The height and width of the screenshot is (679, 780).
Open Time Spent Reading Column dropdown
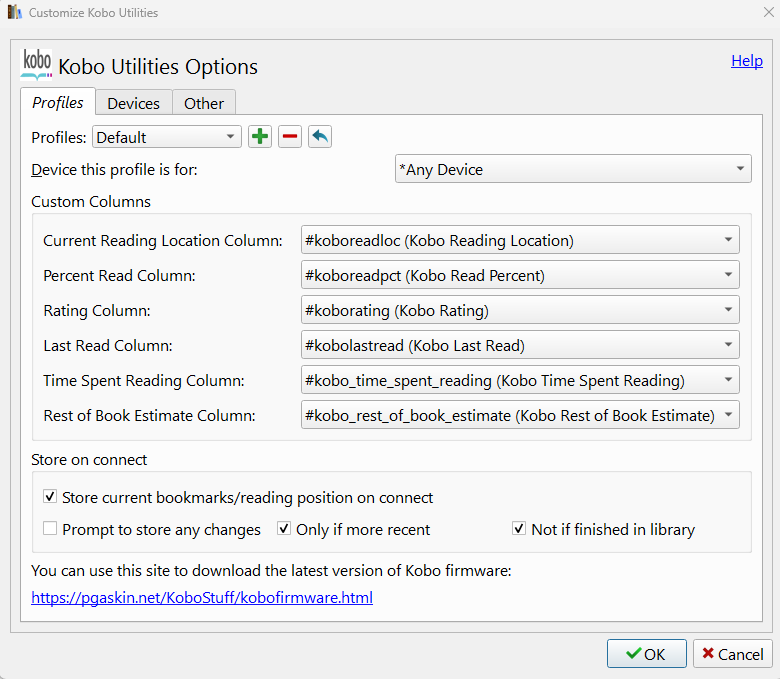point(520,380)
